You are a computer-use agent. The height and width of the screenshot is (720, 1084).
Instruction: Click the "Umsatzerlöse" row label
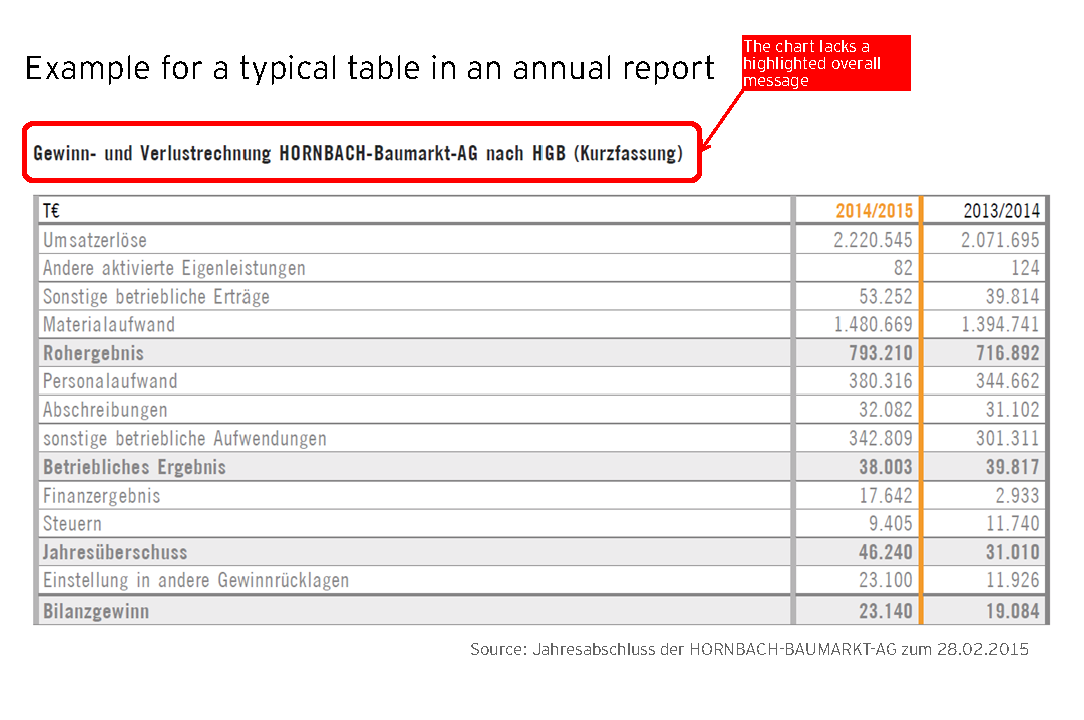(x=95, y=240)
